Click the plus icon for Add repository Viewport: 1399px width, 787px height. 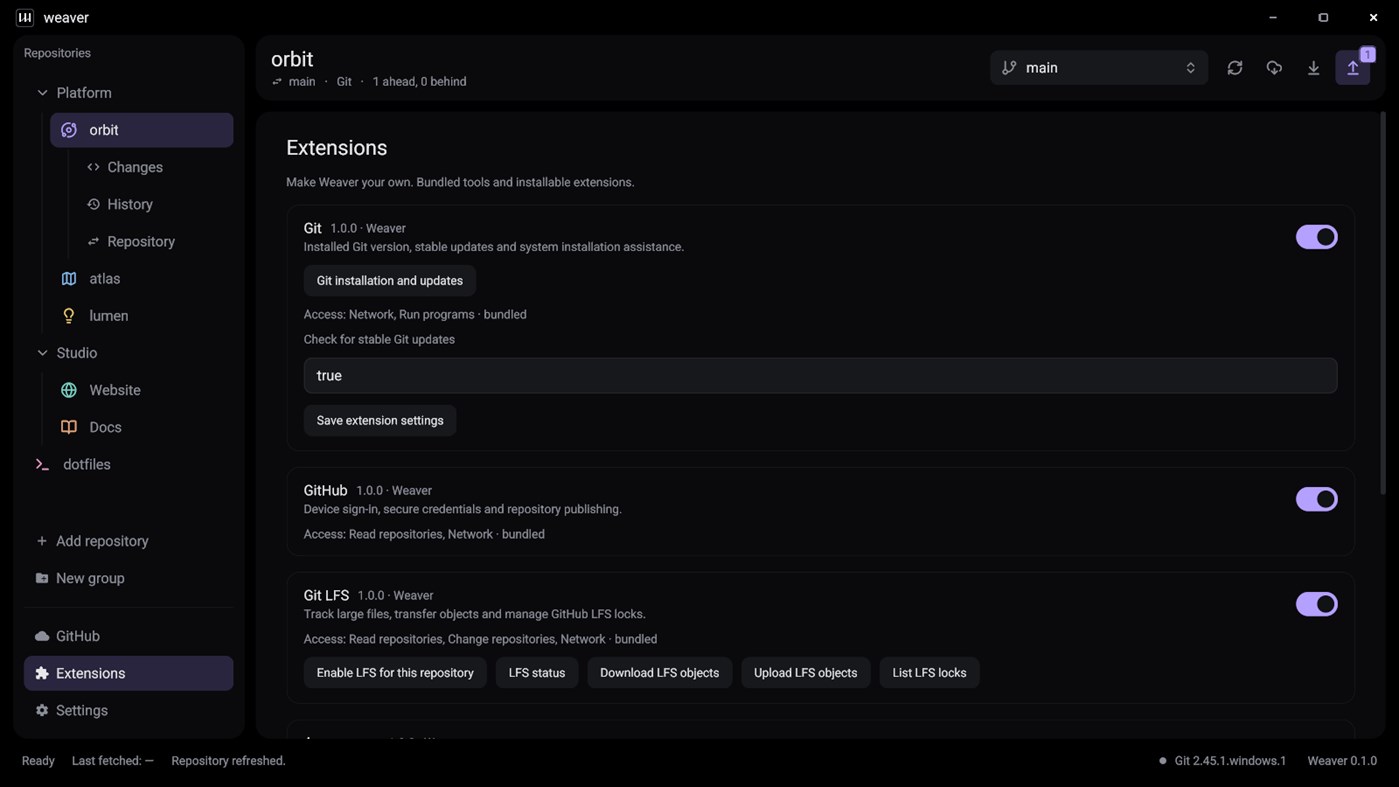click(41, 541)
